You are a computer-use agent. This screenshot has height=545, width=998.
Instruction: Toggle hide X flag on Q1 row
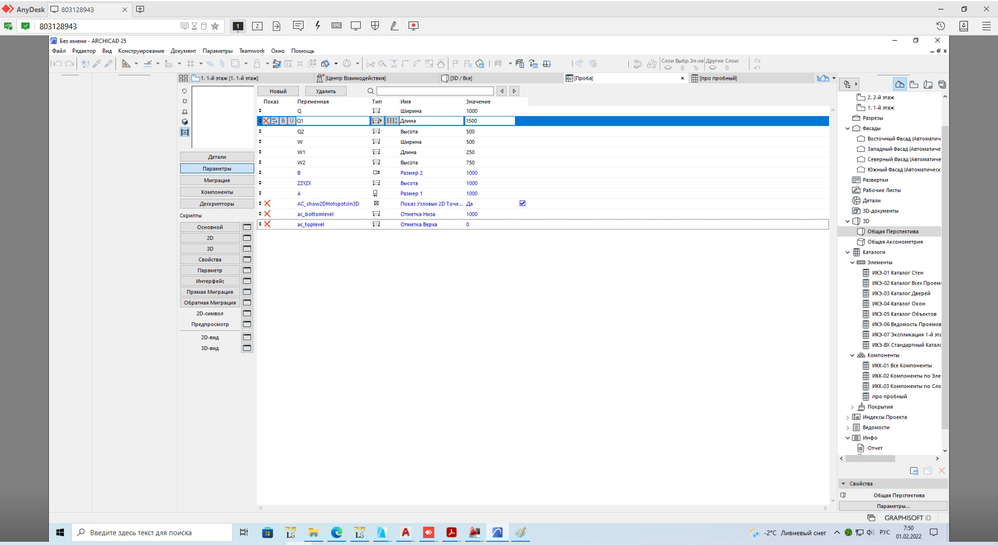click(267, 121)
